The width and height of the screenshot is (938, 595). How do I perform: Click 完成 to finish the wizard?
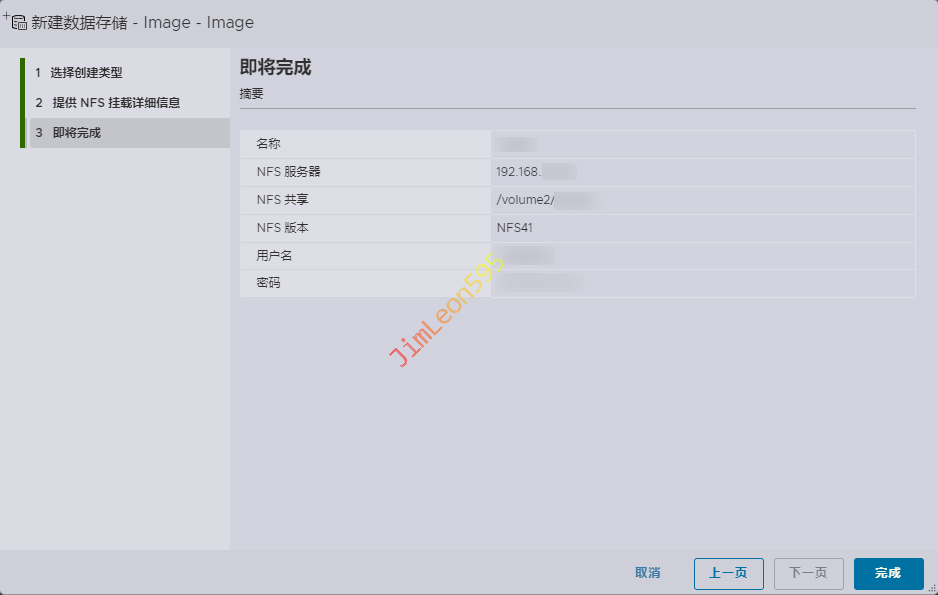coord(888,573)
